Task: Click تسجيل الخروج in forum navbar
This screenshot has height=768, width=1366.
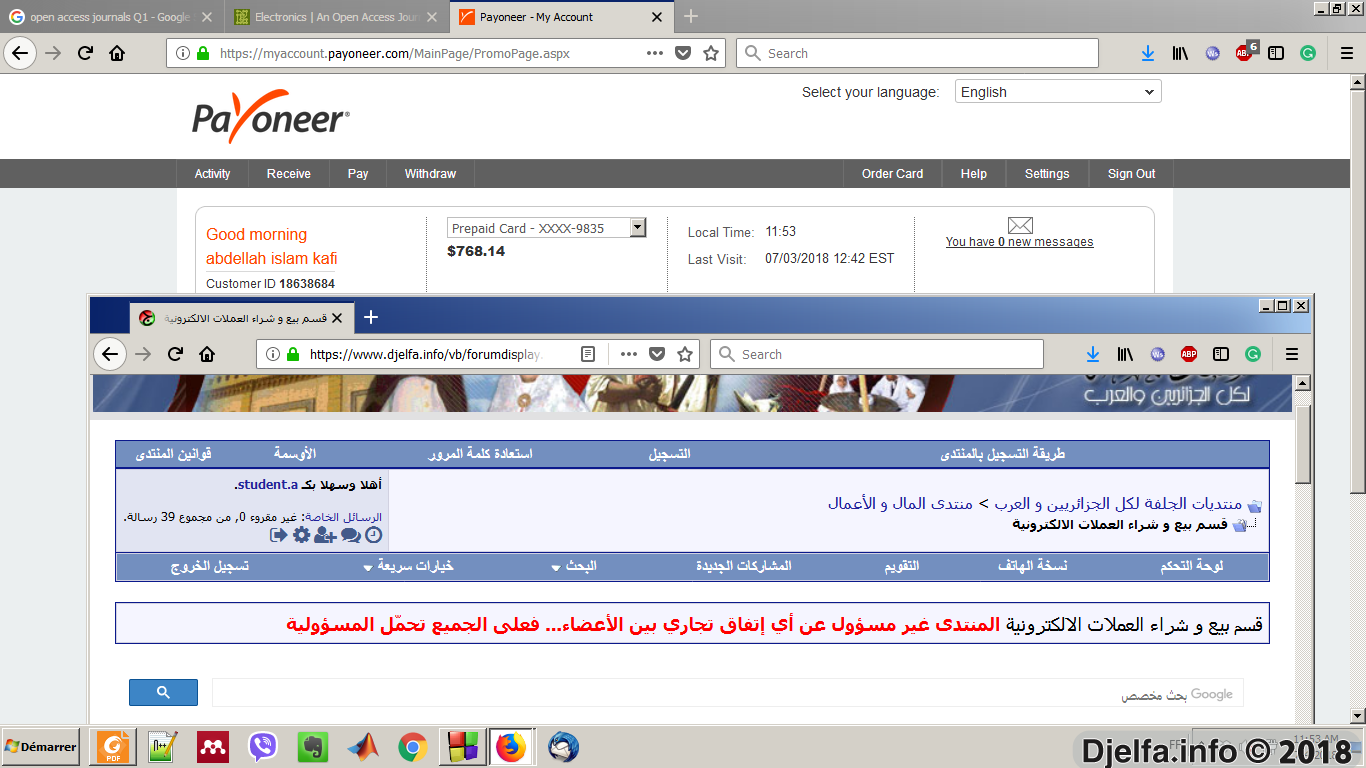Action: click(210, 566)
